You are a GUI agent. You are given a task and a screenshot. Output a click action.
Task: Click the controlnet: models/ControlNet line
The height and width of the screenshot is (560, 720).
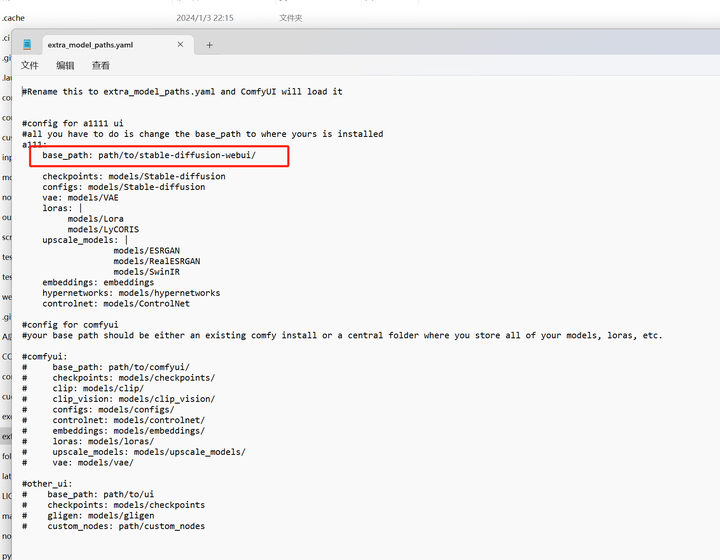click(x=116, y=304)
